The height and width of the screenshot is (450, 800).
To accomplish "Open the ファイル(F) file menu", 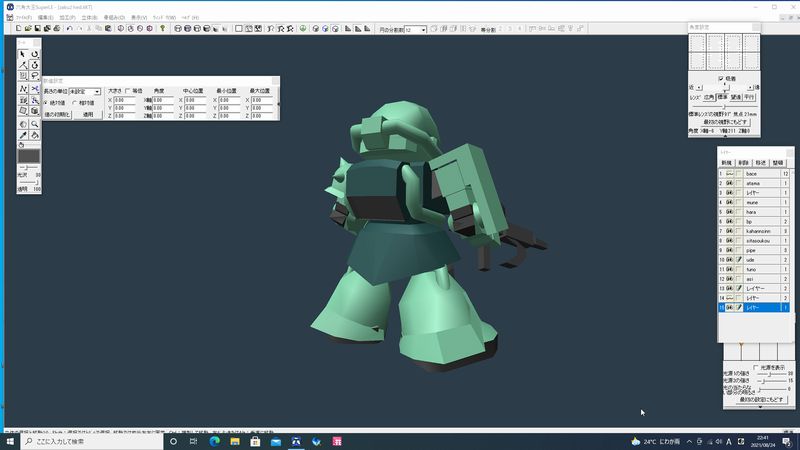I will pos(23,17).
